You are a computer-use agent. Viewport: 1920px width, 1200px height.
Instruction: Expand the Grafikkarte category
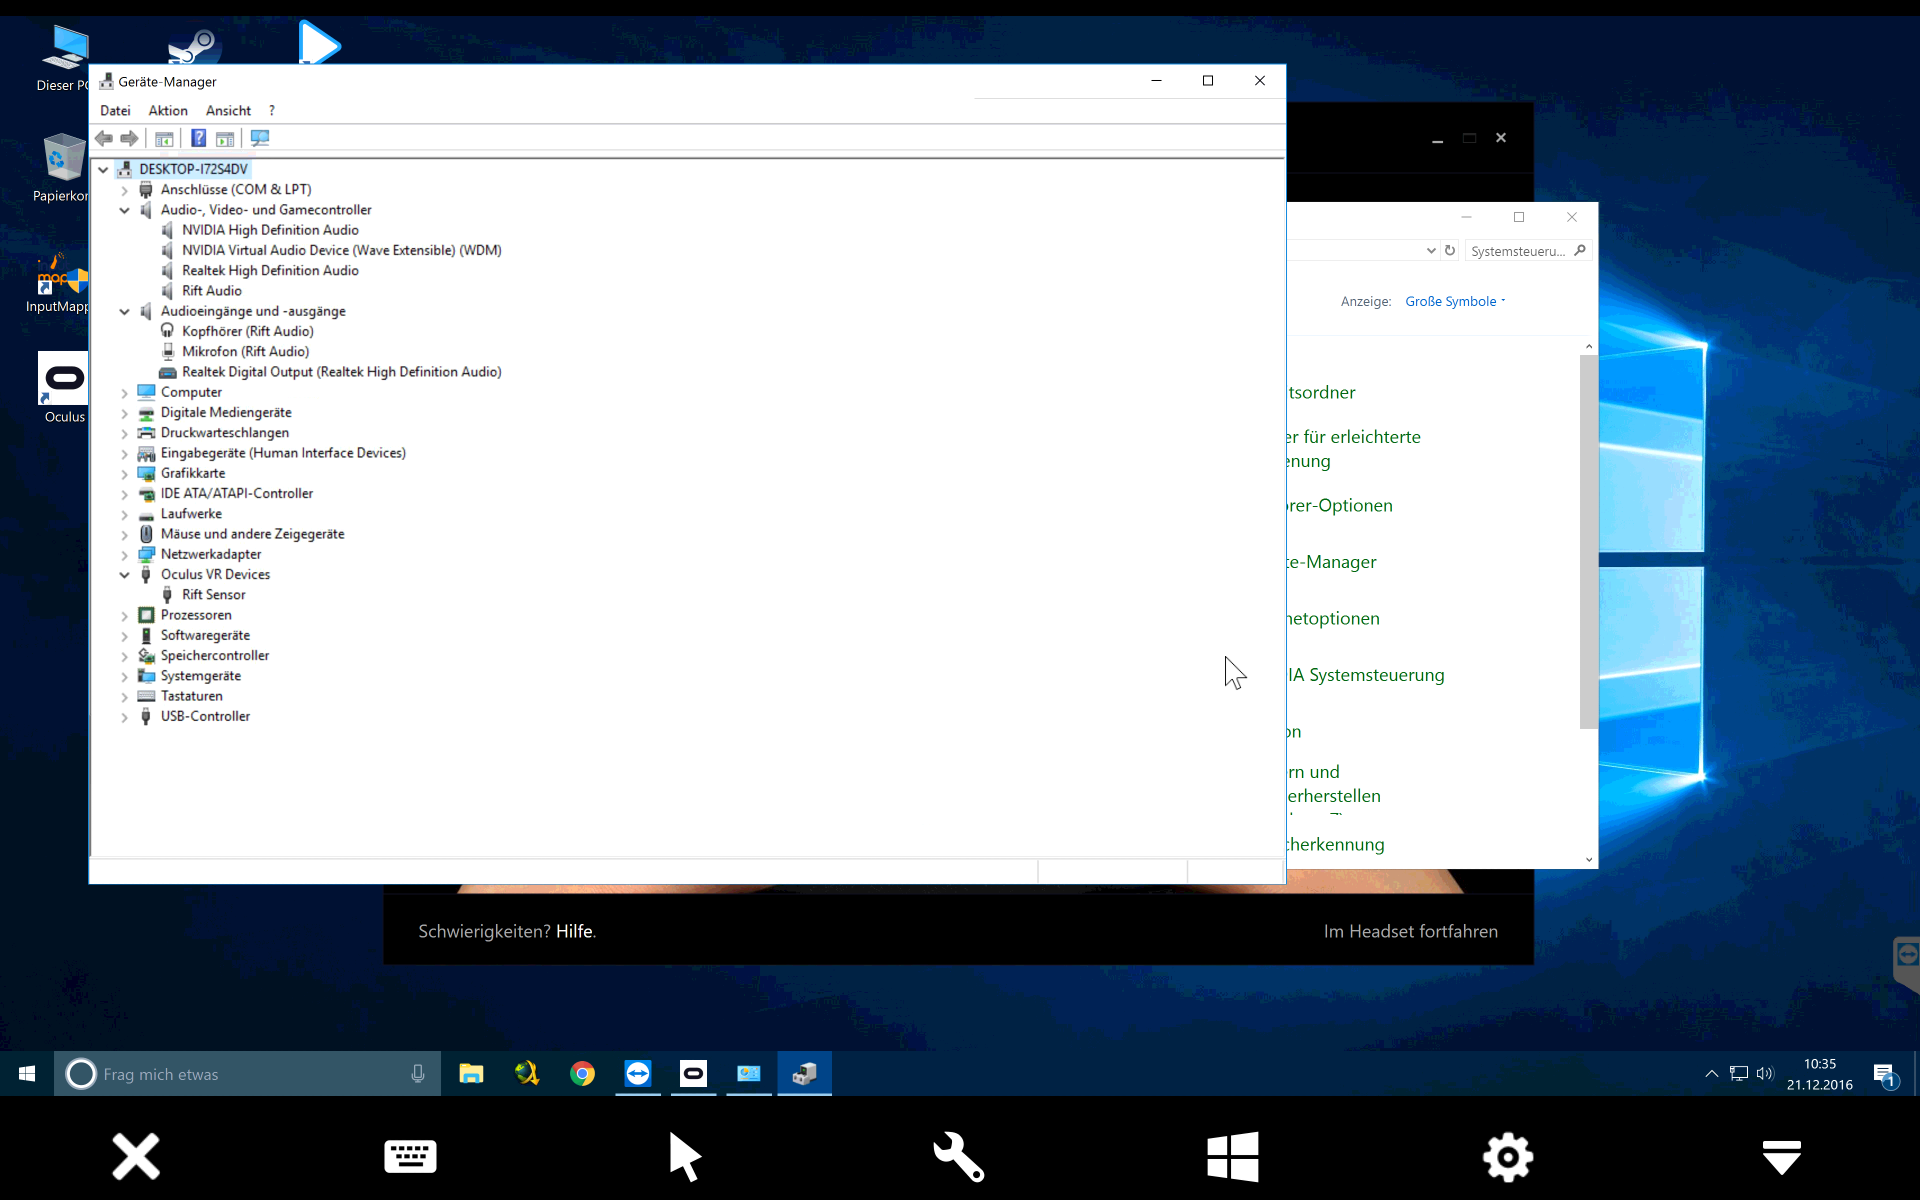pyautogui.click(x=124, y=474)
